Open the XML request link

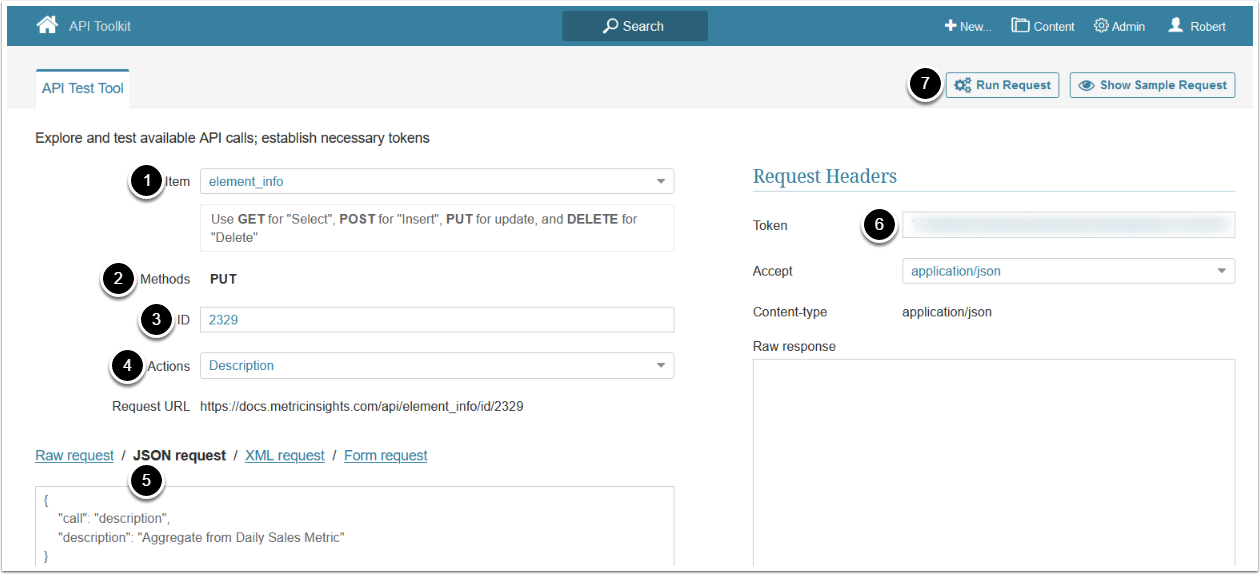click(285, 455)
